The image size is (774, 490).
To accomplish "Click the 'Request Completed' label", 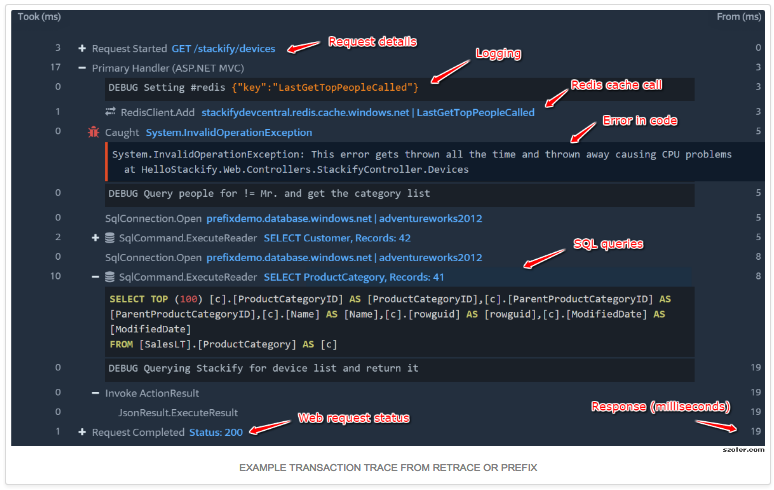I will coord(138,432).
